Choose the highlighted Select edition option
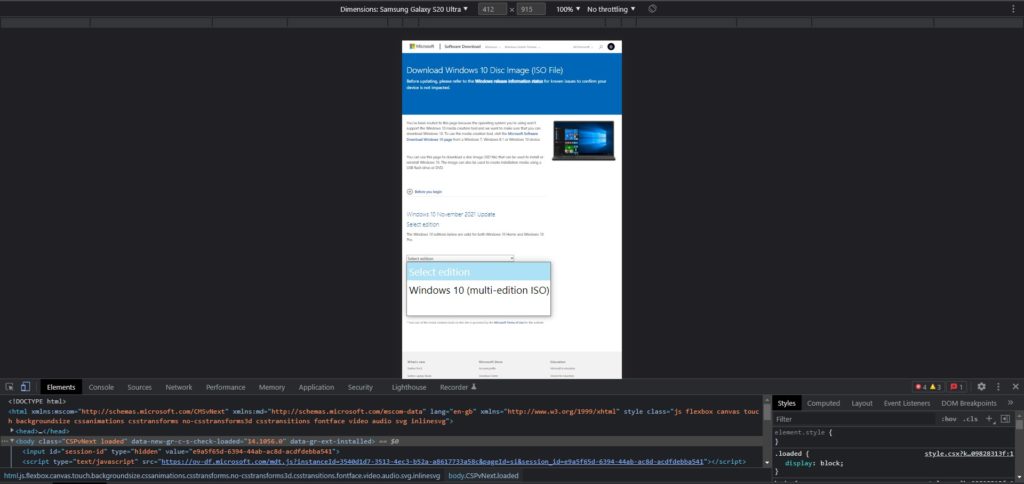This screenshot has width=1024, height=484. point(479,272)
